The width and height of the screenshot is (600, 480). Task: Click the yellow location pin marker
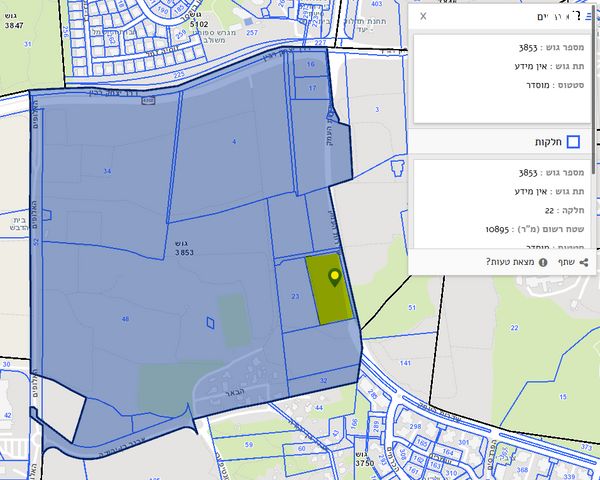pos(334,278)
